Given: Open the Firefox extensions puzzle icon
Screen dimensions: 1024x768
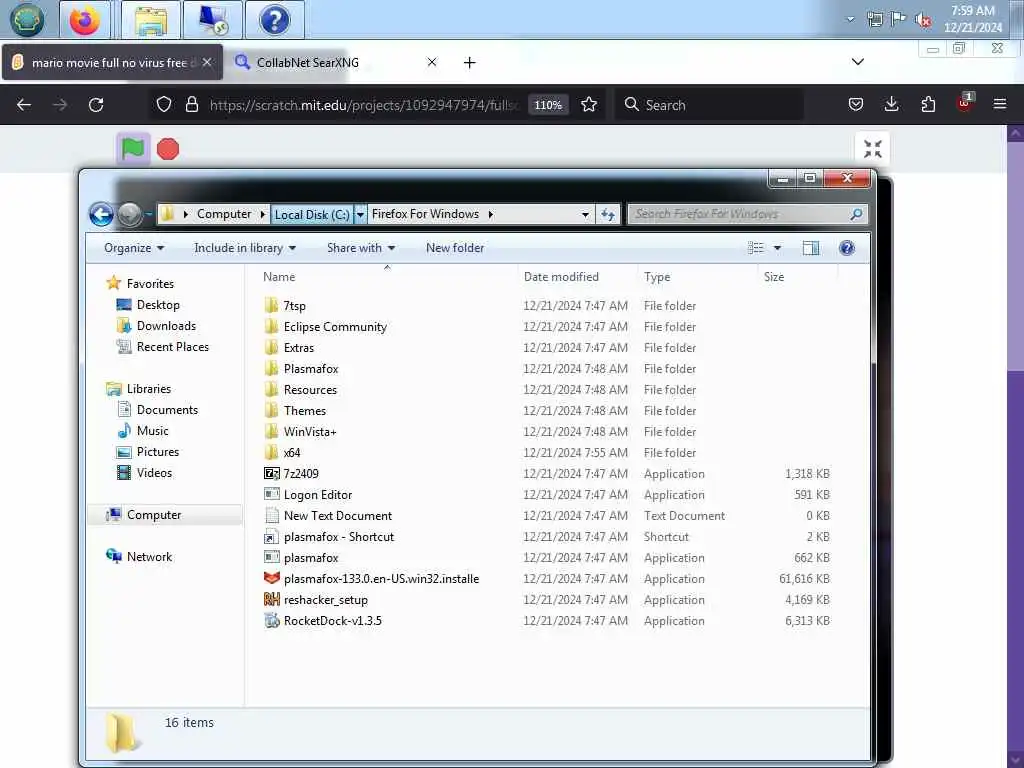Looking at the screenshot, I should tap(928, 104).
